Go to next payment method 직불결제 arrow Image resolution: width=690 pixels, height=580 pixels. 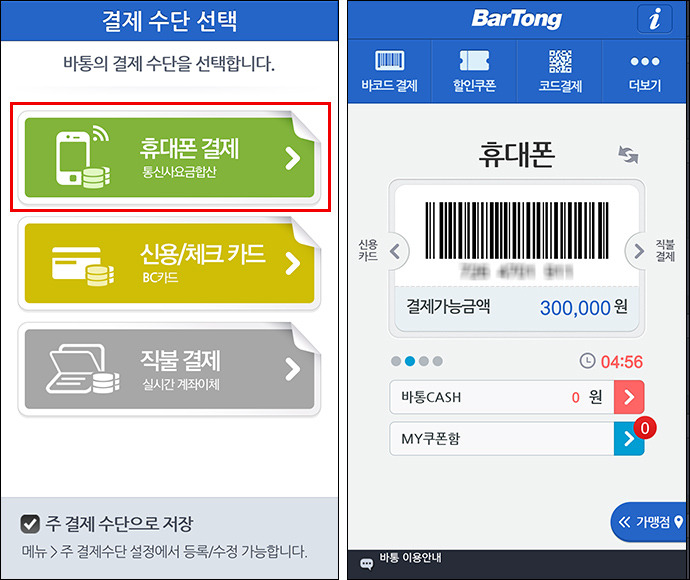(638, 251)
